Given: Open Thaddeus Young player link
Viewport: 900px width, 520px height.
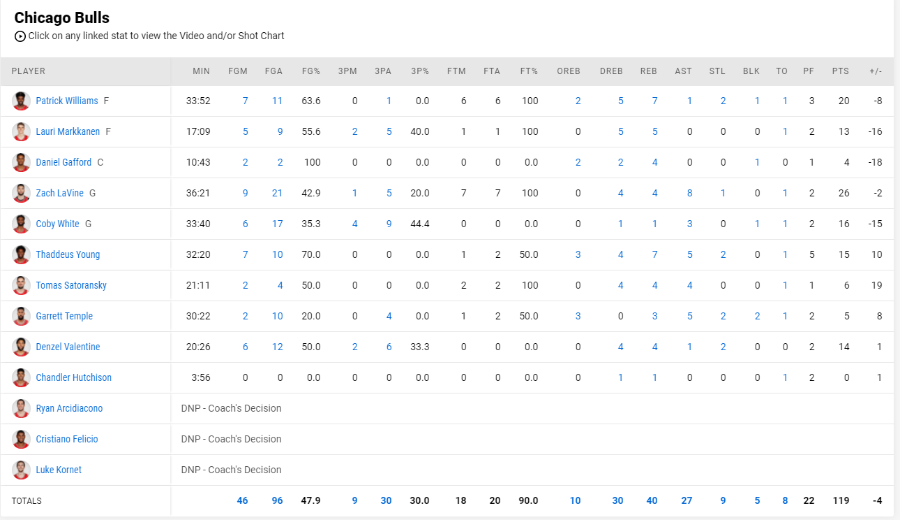Looking at the screenshot, I should pos(68,254).
